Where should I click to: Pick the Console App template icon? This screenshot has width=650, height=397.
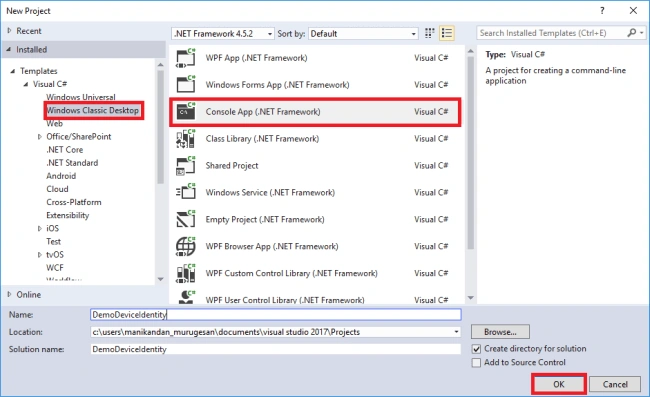[186, 111]
